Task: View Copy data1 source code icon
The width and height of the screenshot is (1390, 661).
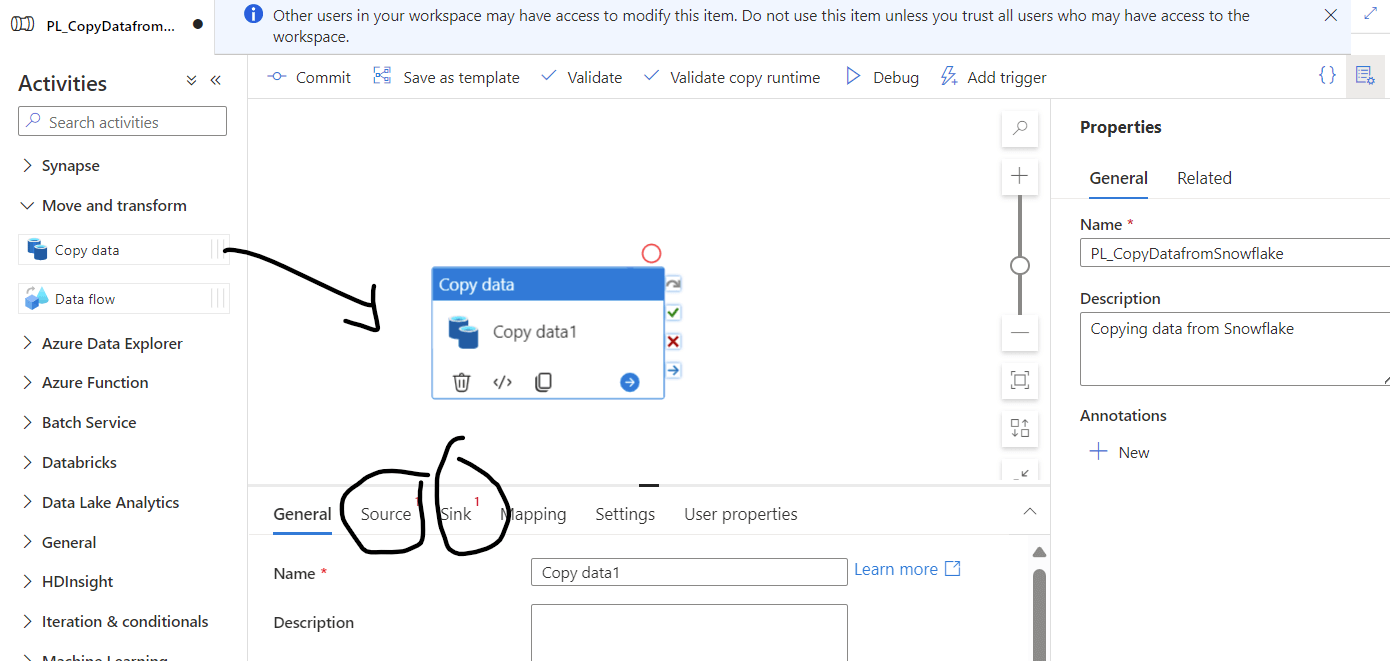Action: (502, 382)
